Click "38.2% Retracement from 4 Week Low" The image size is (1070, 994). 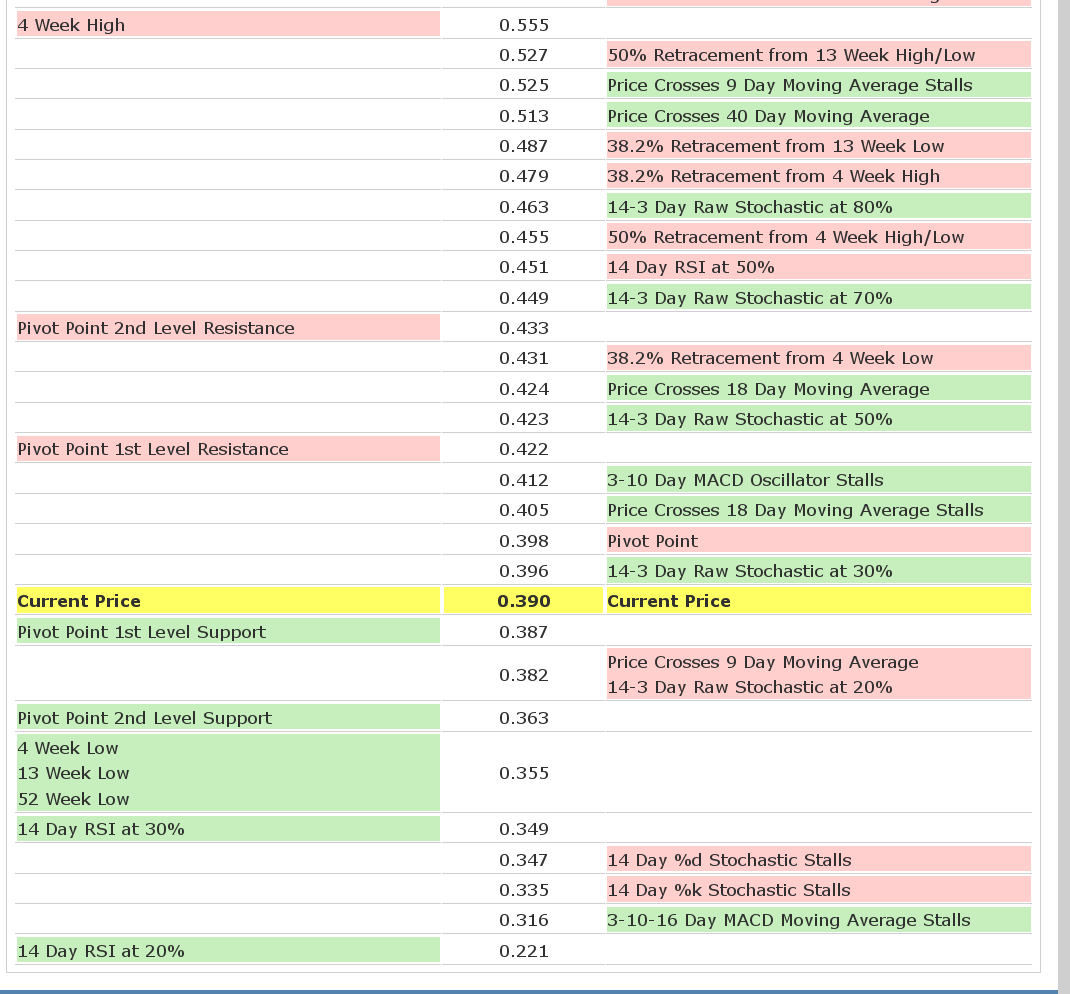[x=770, y=358]
